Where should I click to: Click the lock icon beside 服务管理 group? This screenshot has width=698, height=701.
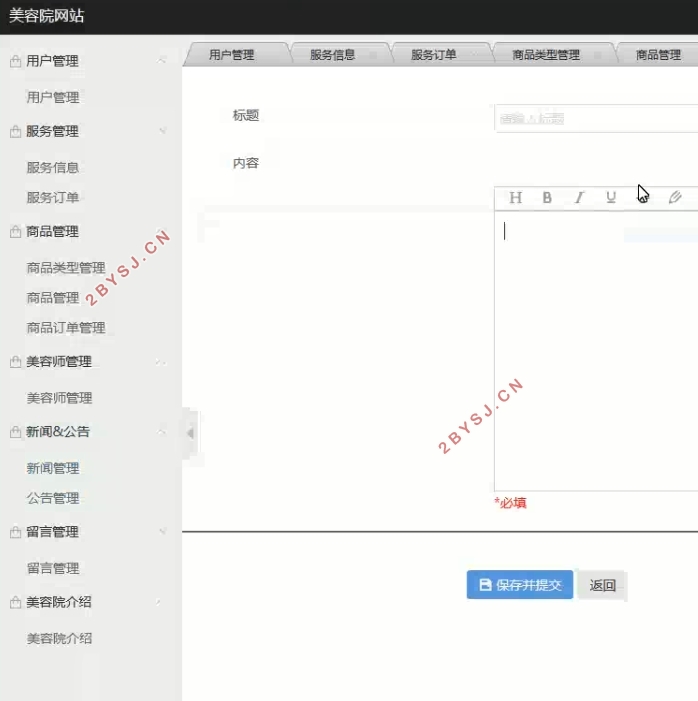point(15,131)
